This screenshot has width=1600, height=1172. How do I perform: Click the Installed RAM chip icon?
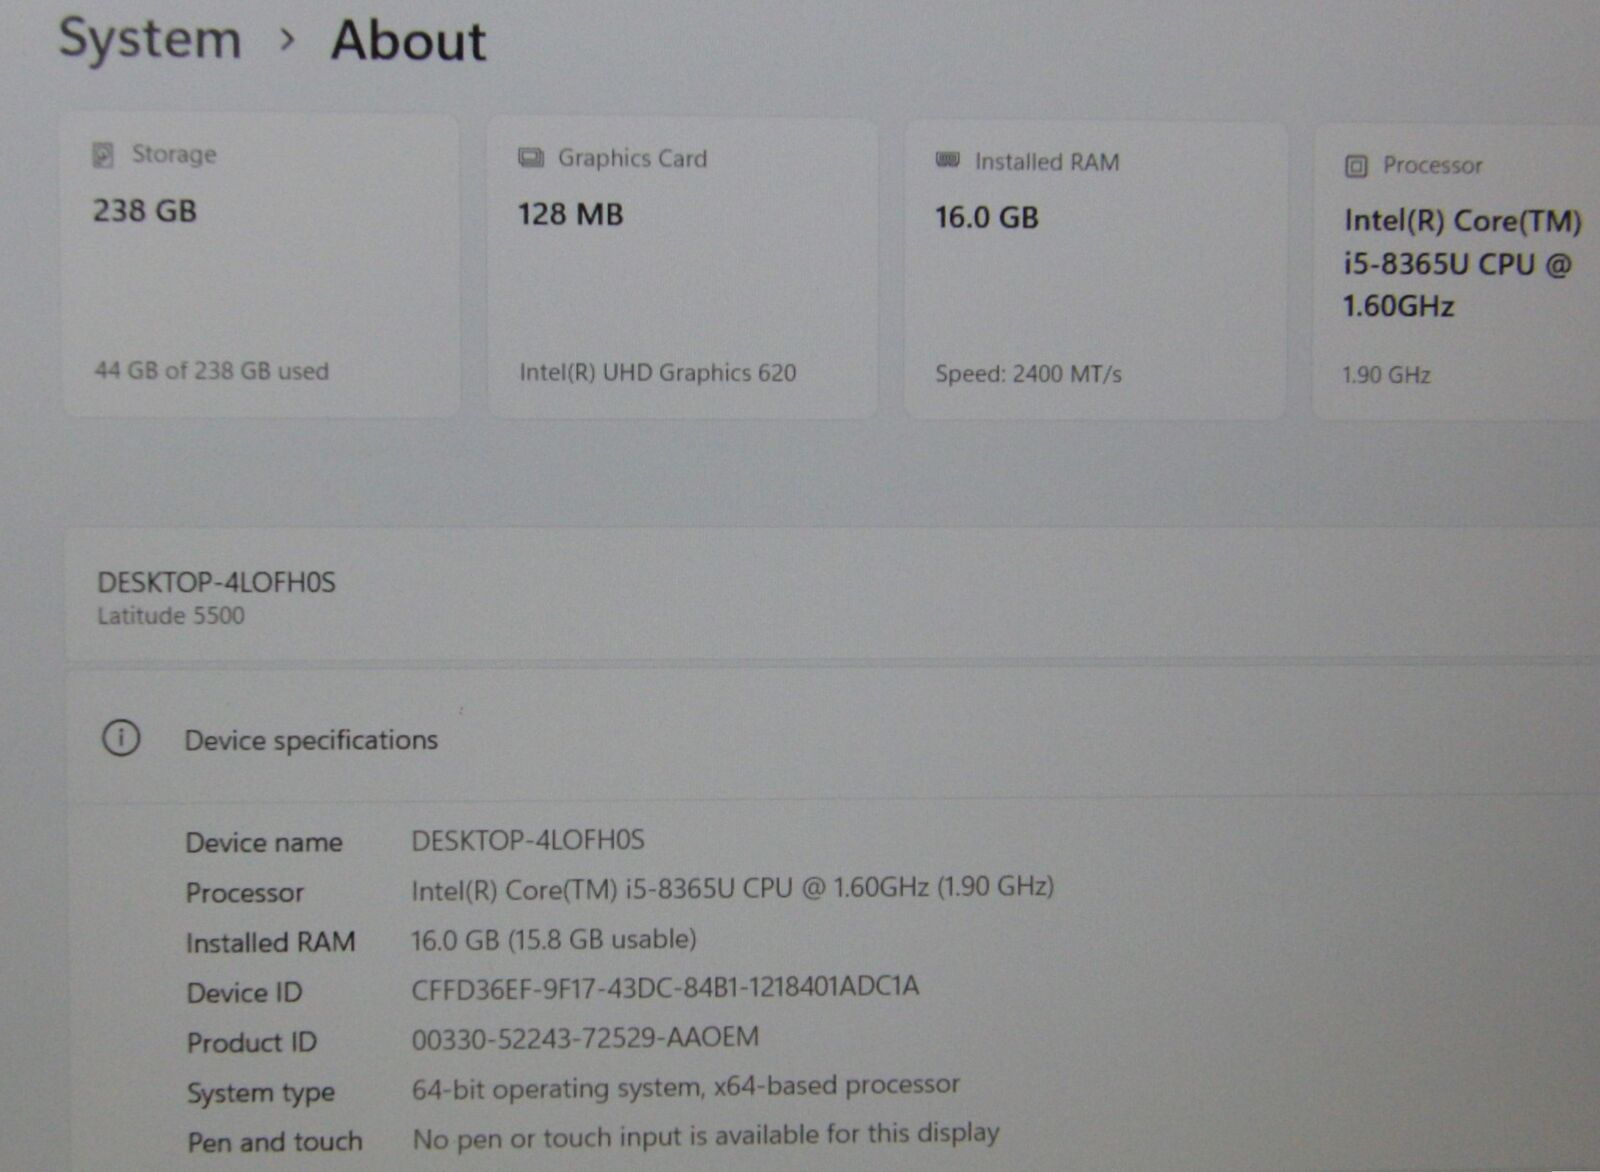click(x=947, y=161)
